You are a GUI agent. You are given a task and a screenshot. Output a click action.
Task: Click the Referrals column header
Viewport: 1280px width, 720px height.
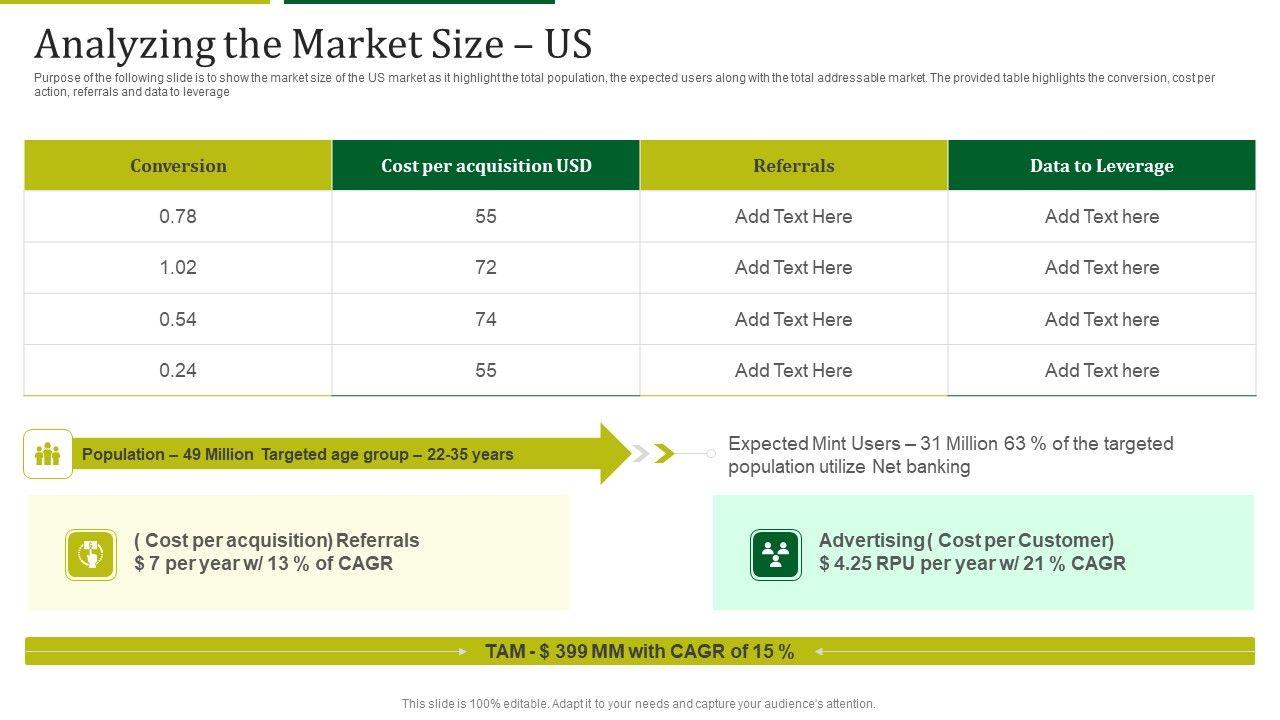(x=794, y=166)
